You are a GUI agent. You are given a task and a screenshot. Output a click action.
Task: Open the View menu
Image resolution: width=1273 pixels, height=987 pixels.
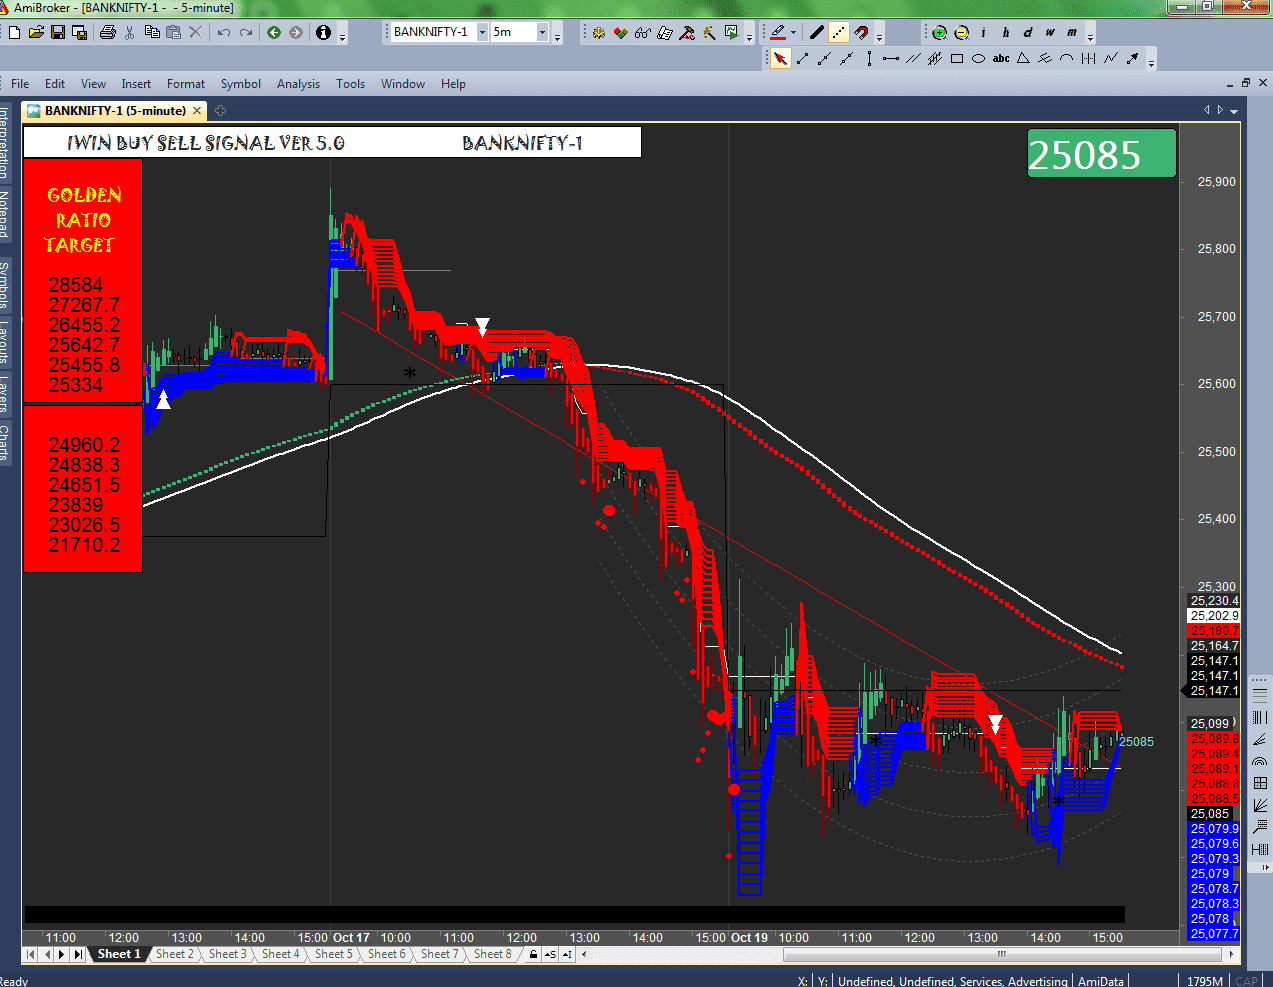pos(93,84)
